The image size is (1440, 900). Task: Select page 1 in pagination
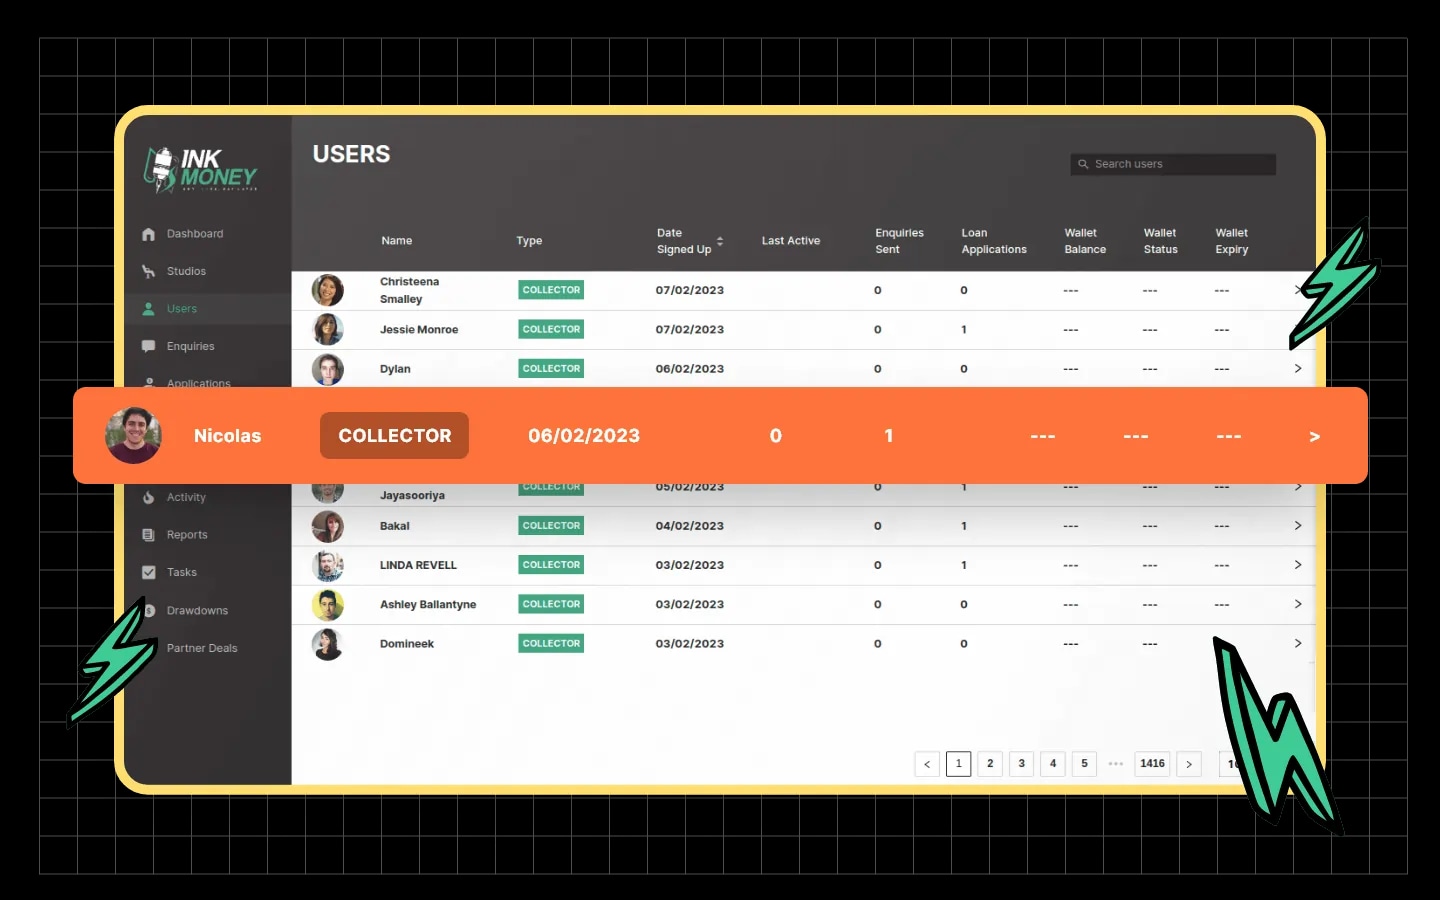(959, 764)
